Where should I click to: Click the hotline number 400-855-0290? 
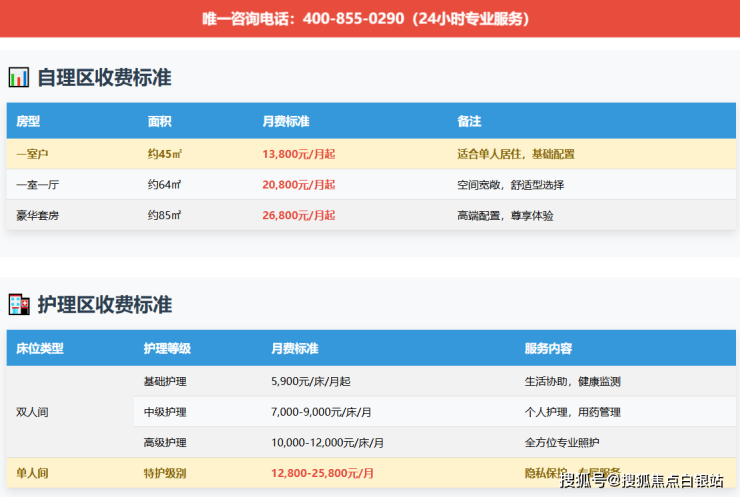353,19
